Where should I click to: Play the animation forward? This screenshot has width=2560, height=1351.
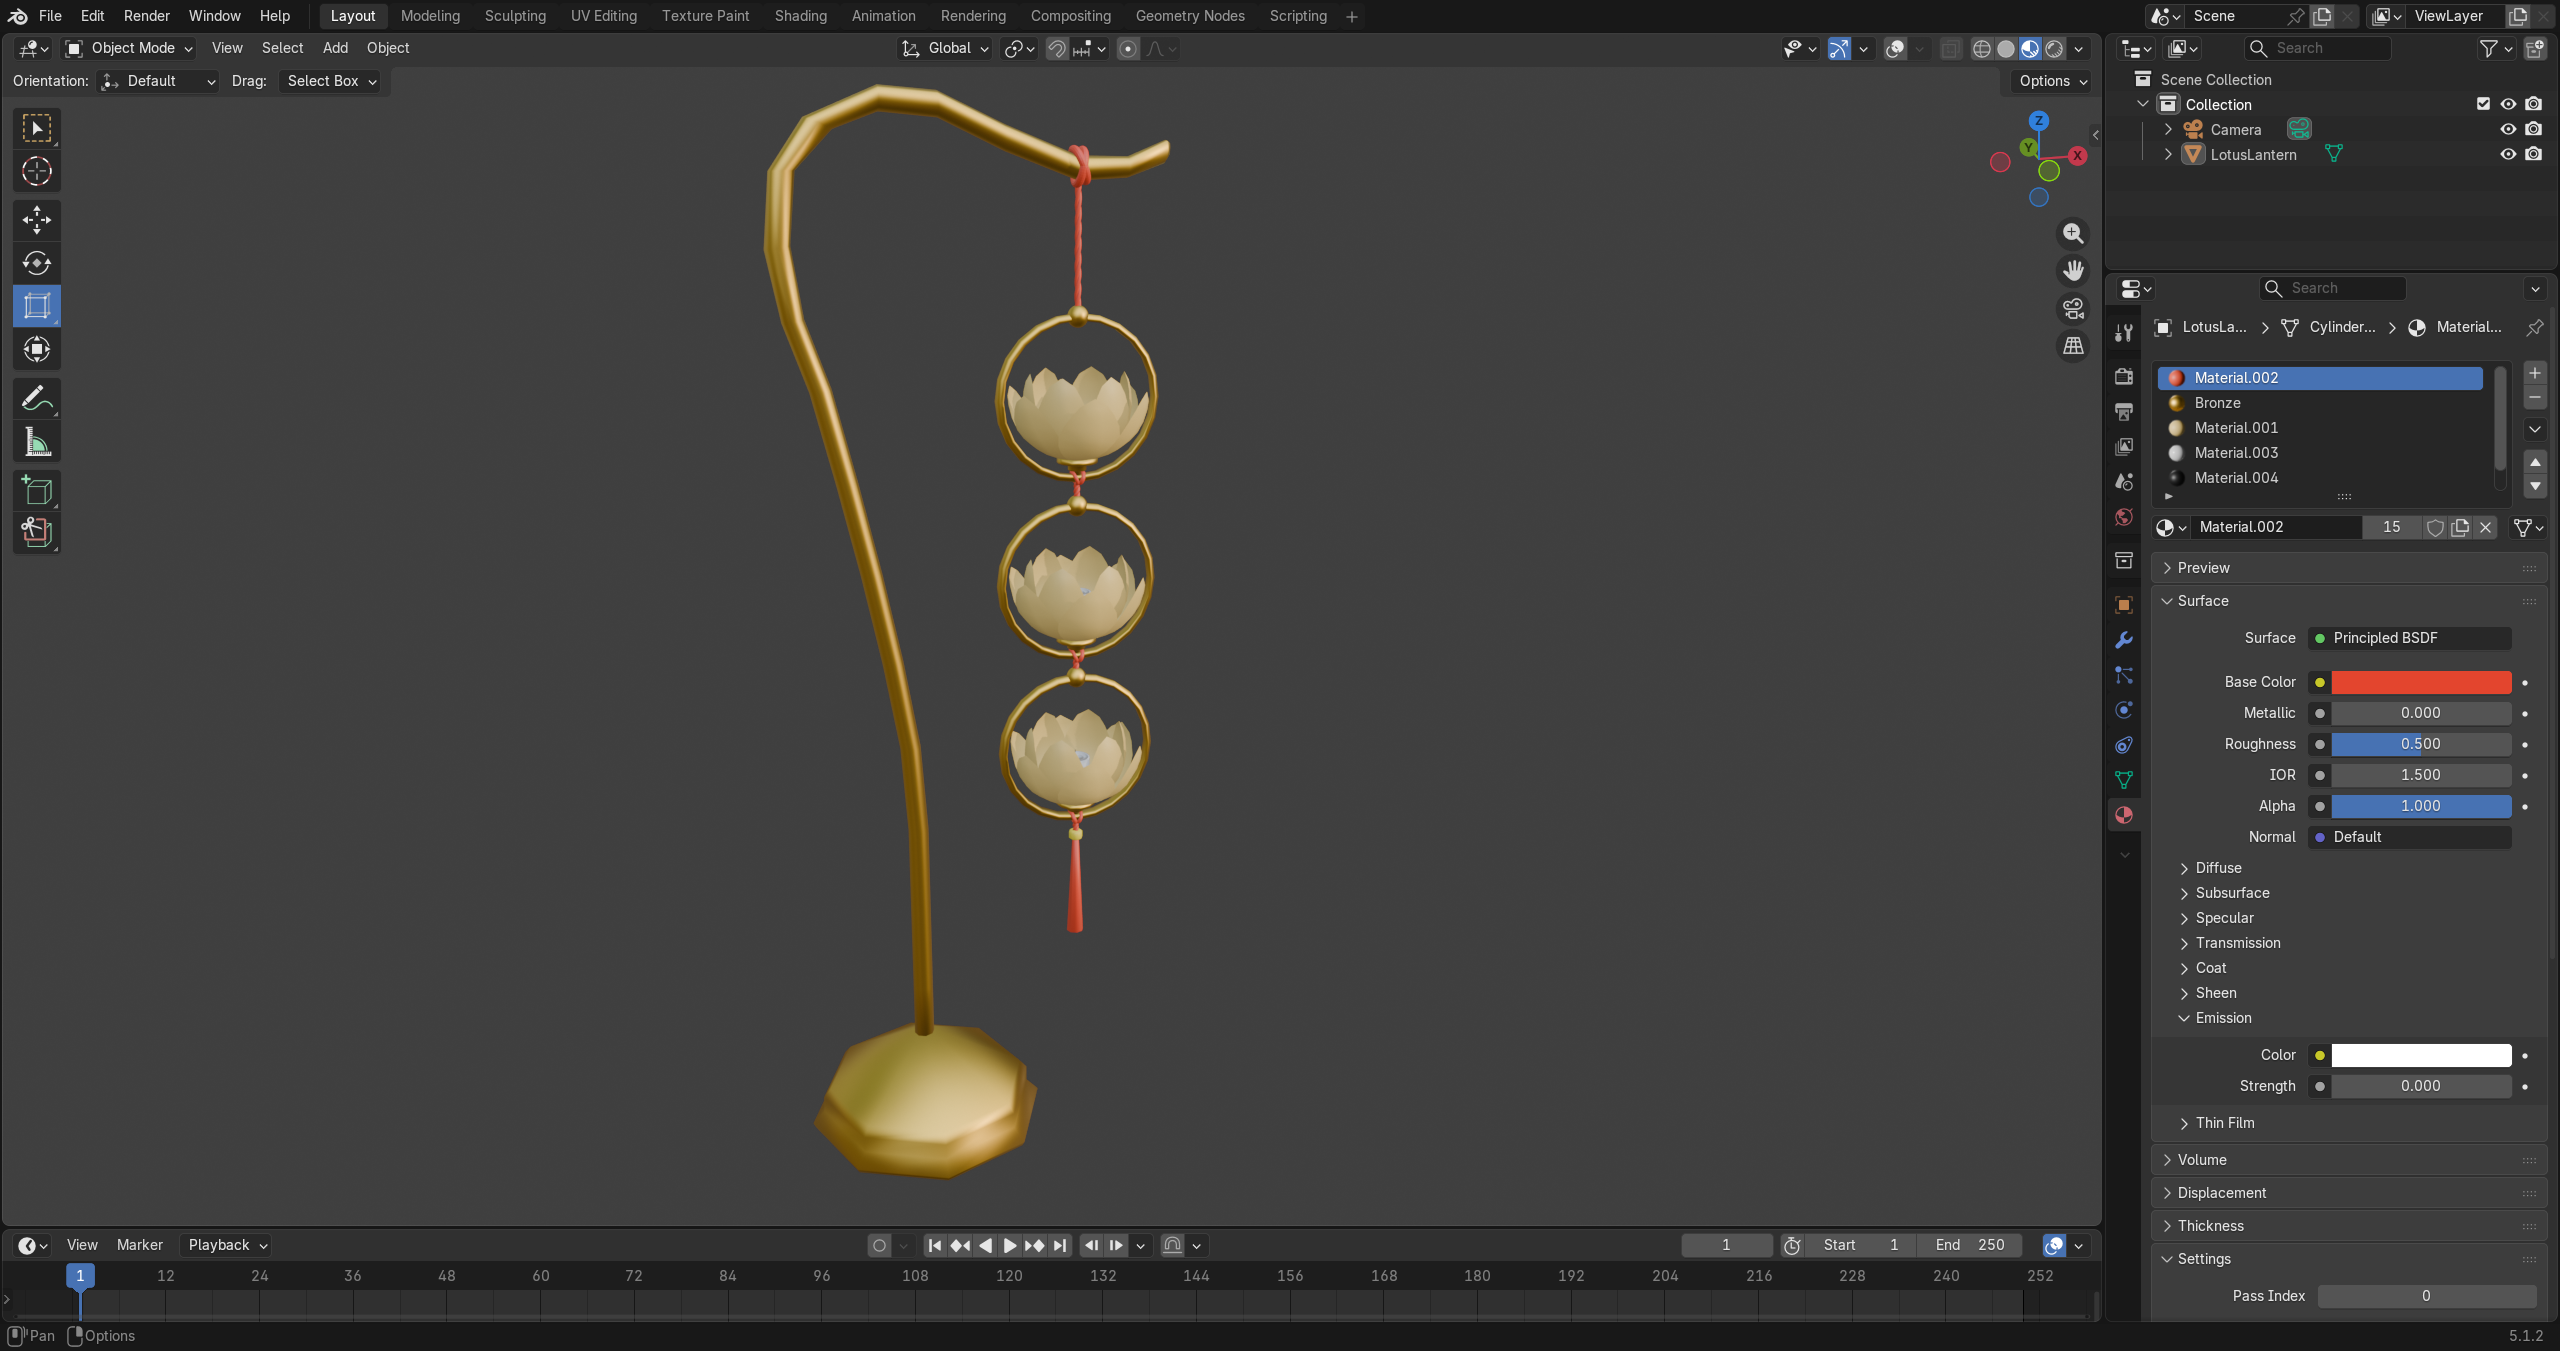[1010, 1245]
